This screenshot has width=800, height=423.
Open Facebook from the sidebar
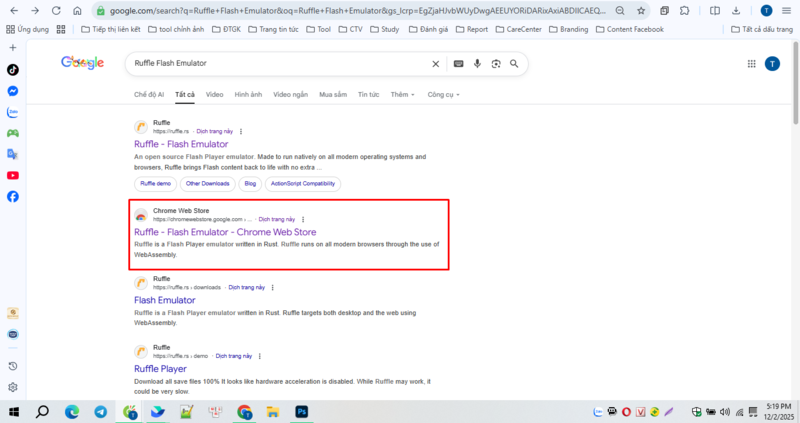click(13, 196)
